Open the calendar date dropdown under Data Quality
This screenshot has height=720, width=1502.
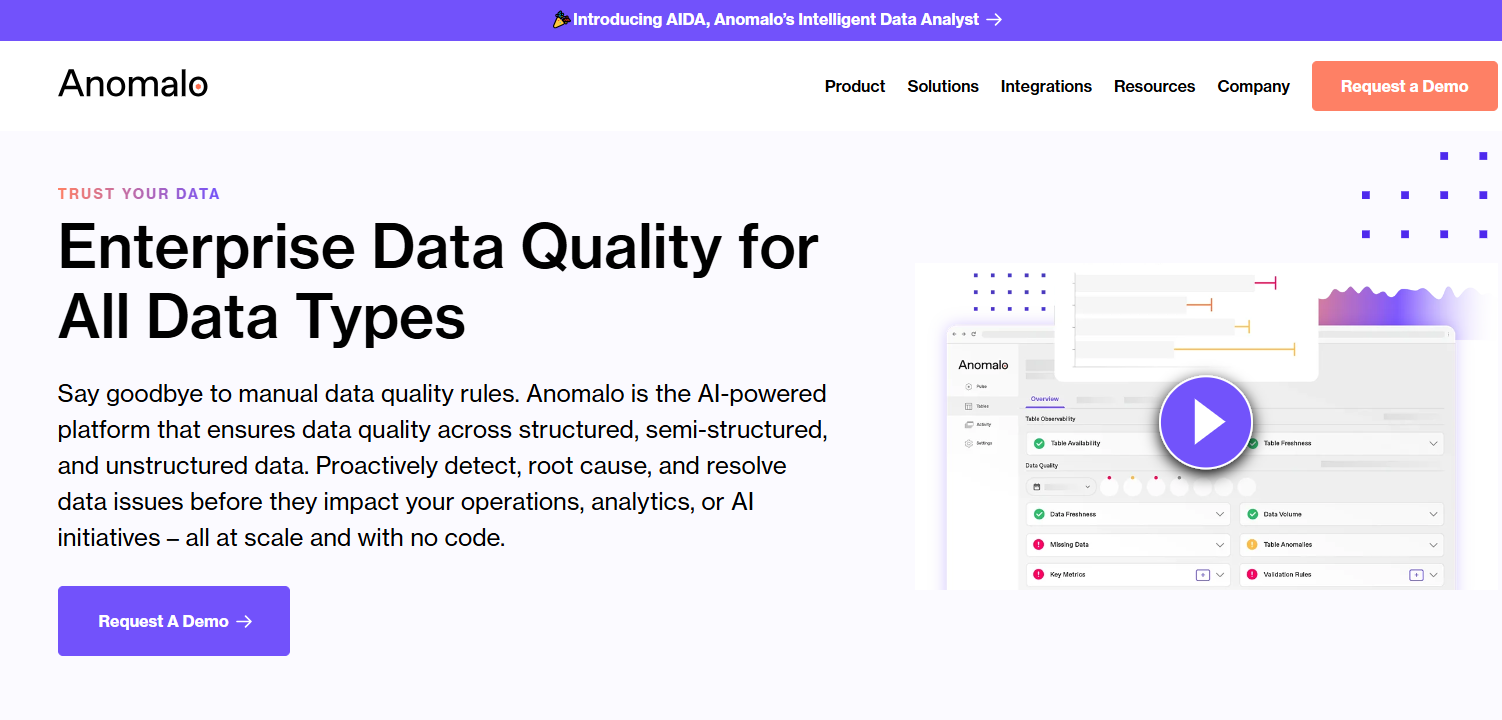pyautogui.click(x=1061, y=487)
